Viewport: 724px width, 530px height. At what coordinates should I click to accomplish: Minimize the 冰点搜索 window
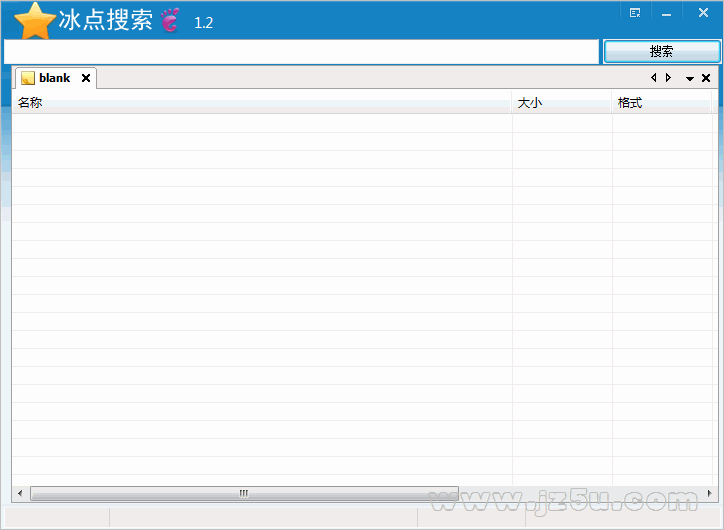[x=666, y=13]
